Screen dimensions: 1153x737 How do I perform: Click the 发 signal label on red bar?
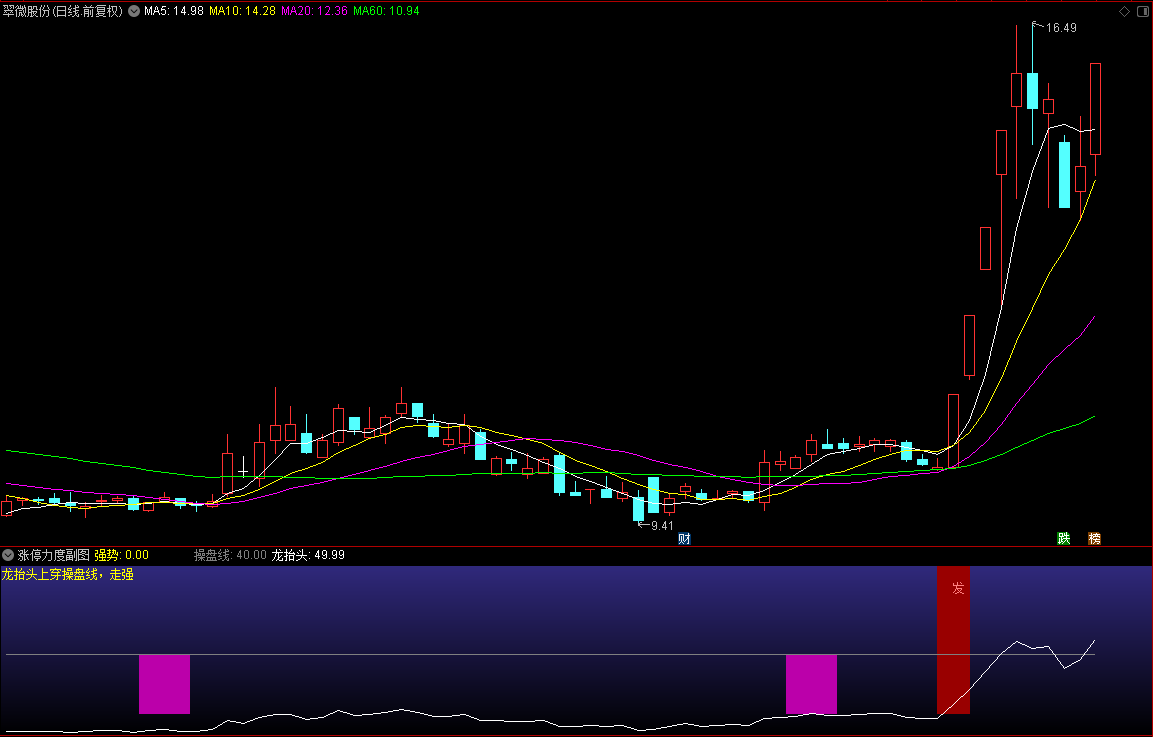(x=958, y=588)
